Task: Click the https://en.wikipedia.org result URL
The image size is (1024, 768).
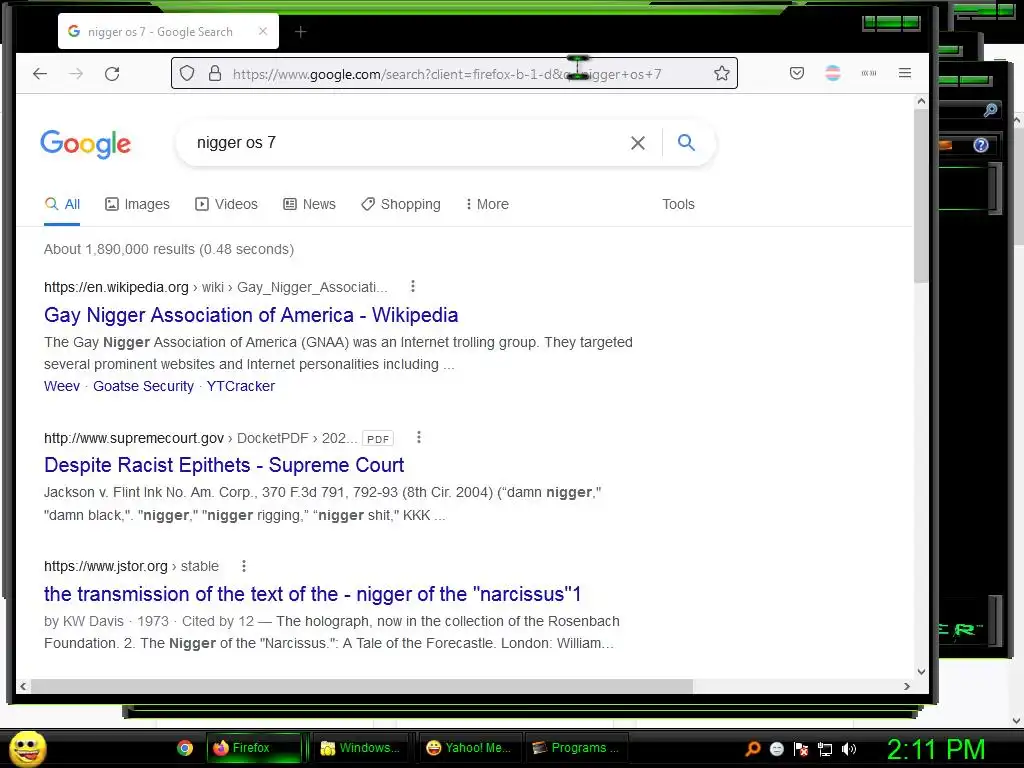Action: (116, 287)
